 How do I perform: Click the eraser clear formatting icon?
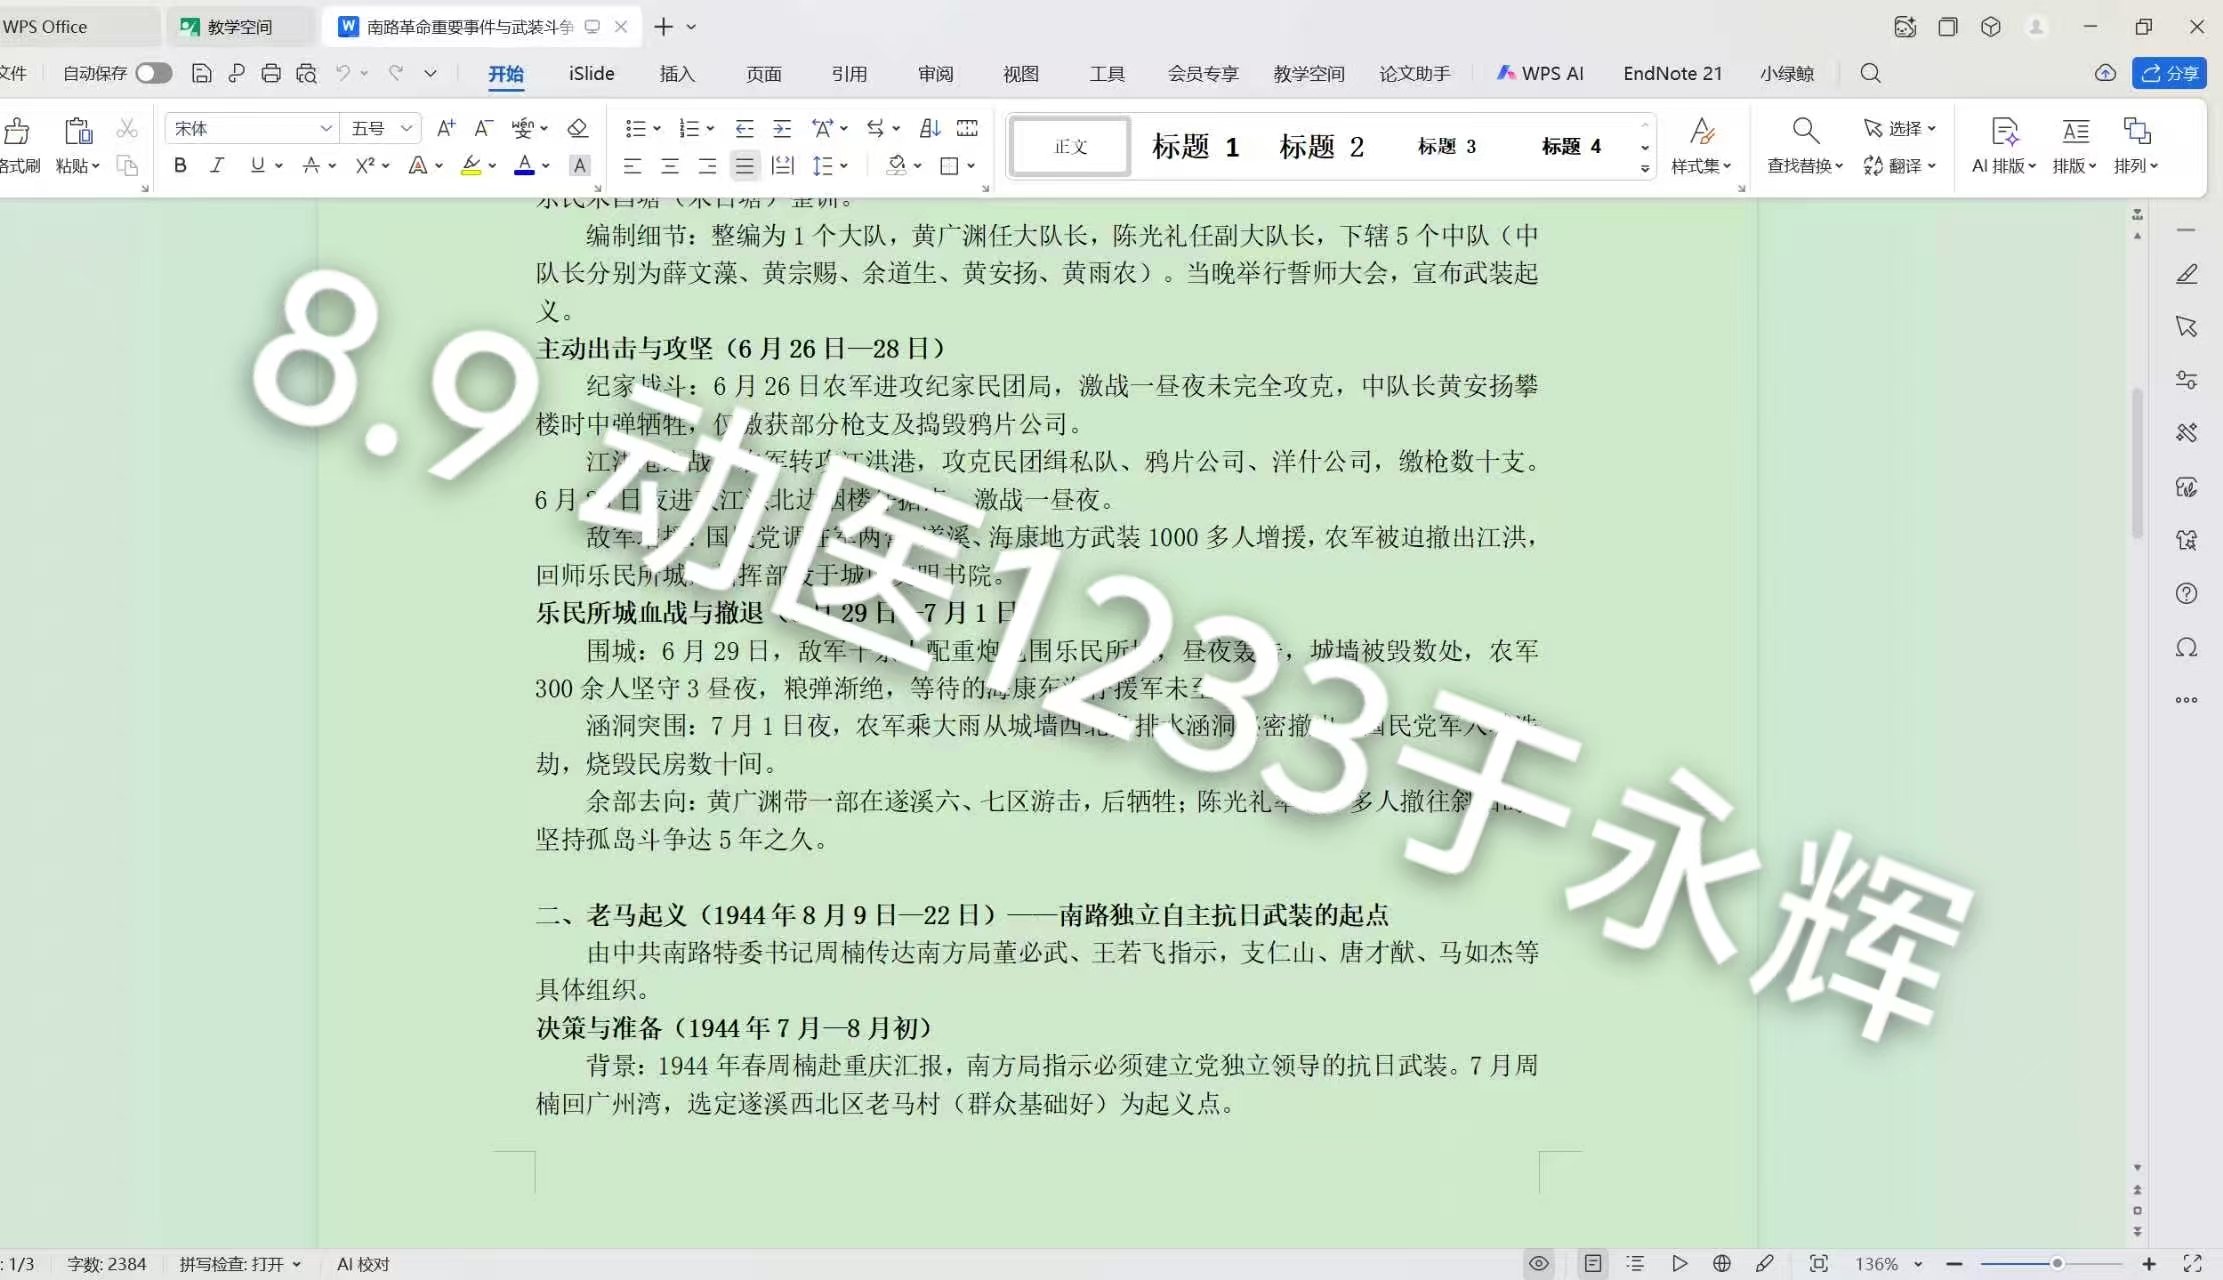577,128
